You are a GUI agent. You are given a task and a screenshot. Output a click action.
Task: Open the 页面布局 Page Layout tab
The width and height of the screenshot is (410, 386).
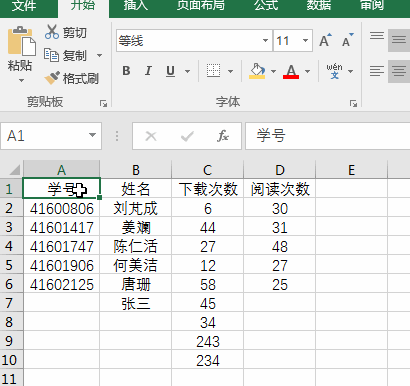point(201,6)
